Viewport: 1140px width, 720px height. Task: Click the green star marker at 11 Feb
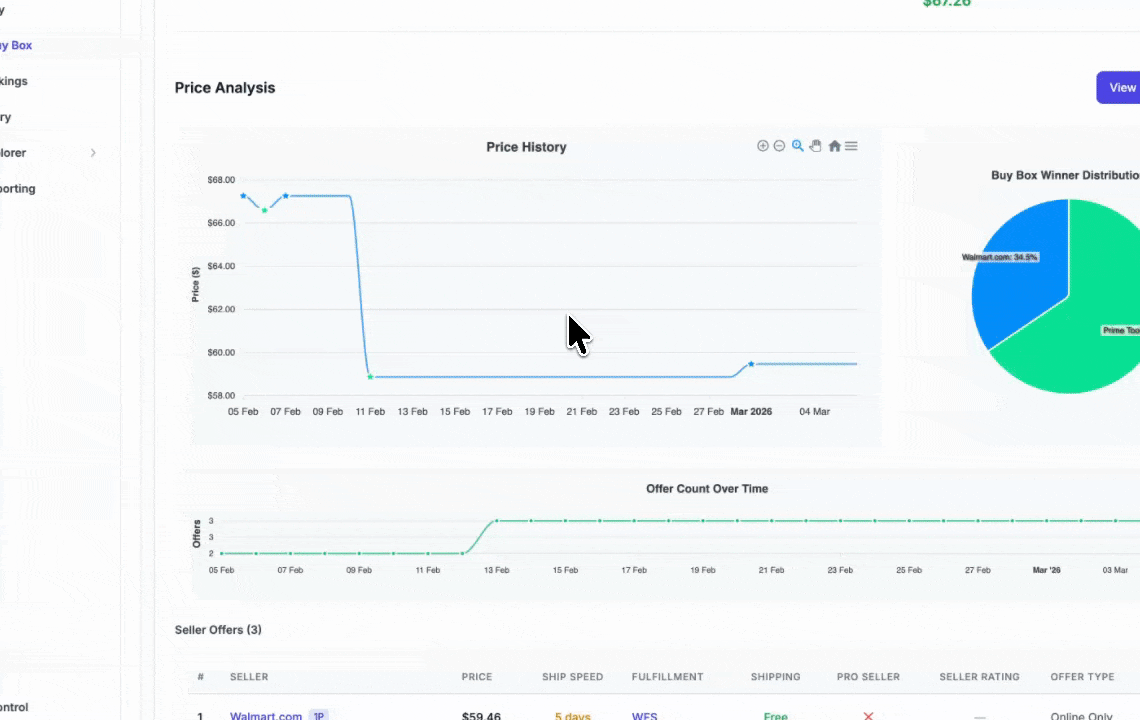click(370, 377)
